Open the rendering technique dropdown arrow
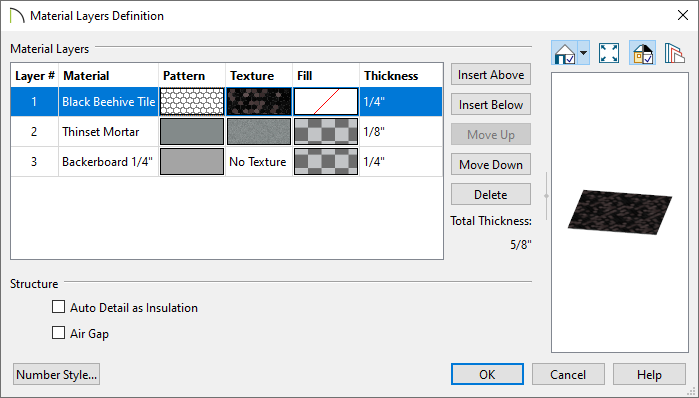The width and height of the screenshot is (699, 398). (x=584, y=53)
